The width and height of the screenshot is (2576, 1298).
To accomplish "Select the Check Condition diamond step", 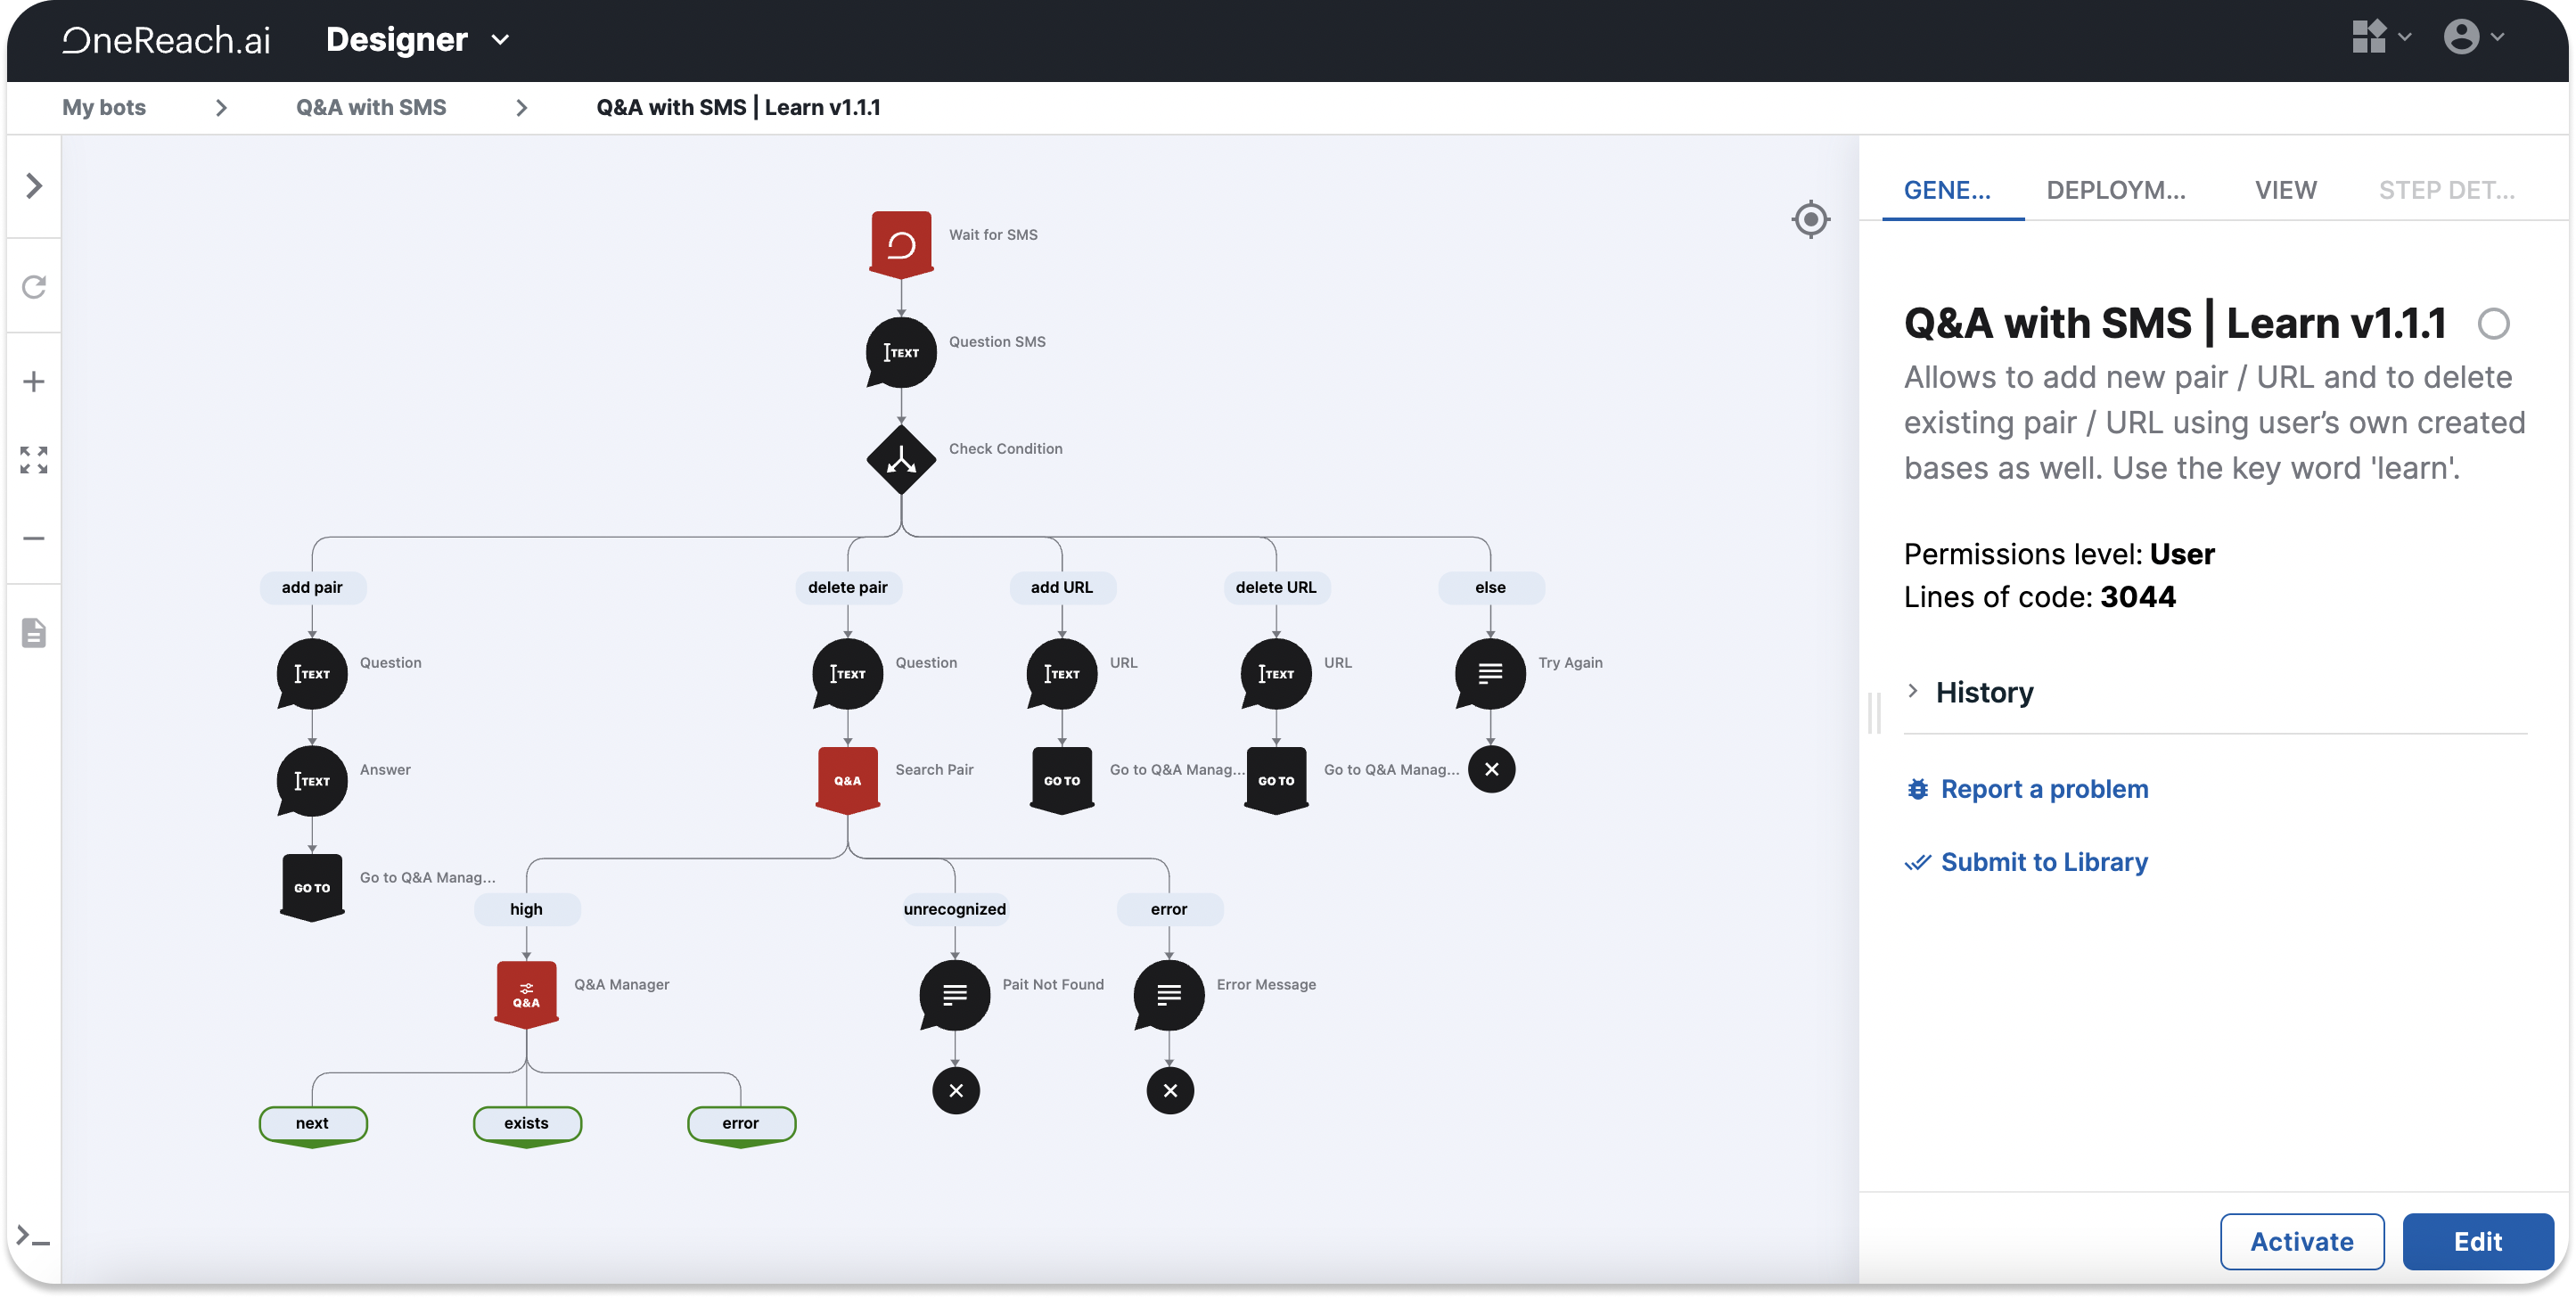I will (901, 460).
